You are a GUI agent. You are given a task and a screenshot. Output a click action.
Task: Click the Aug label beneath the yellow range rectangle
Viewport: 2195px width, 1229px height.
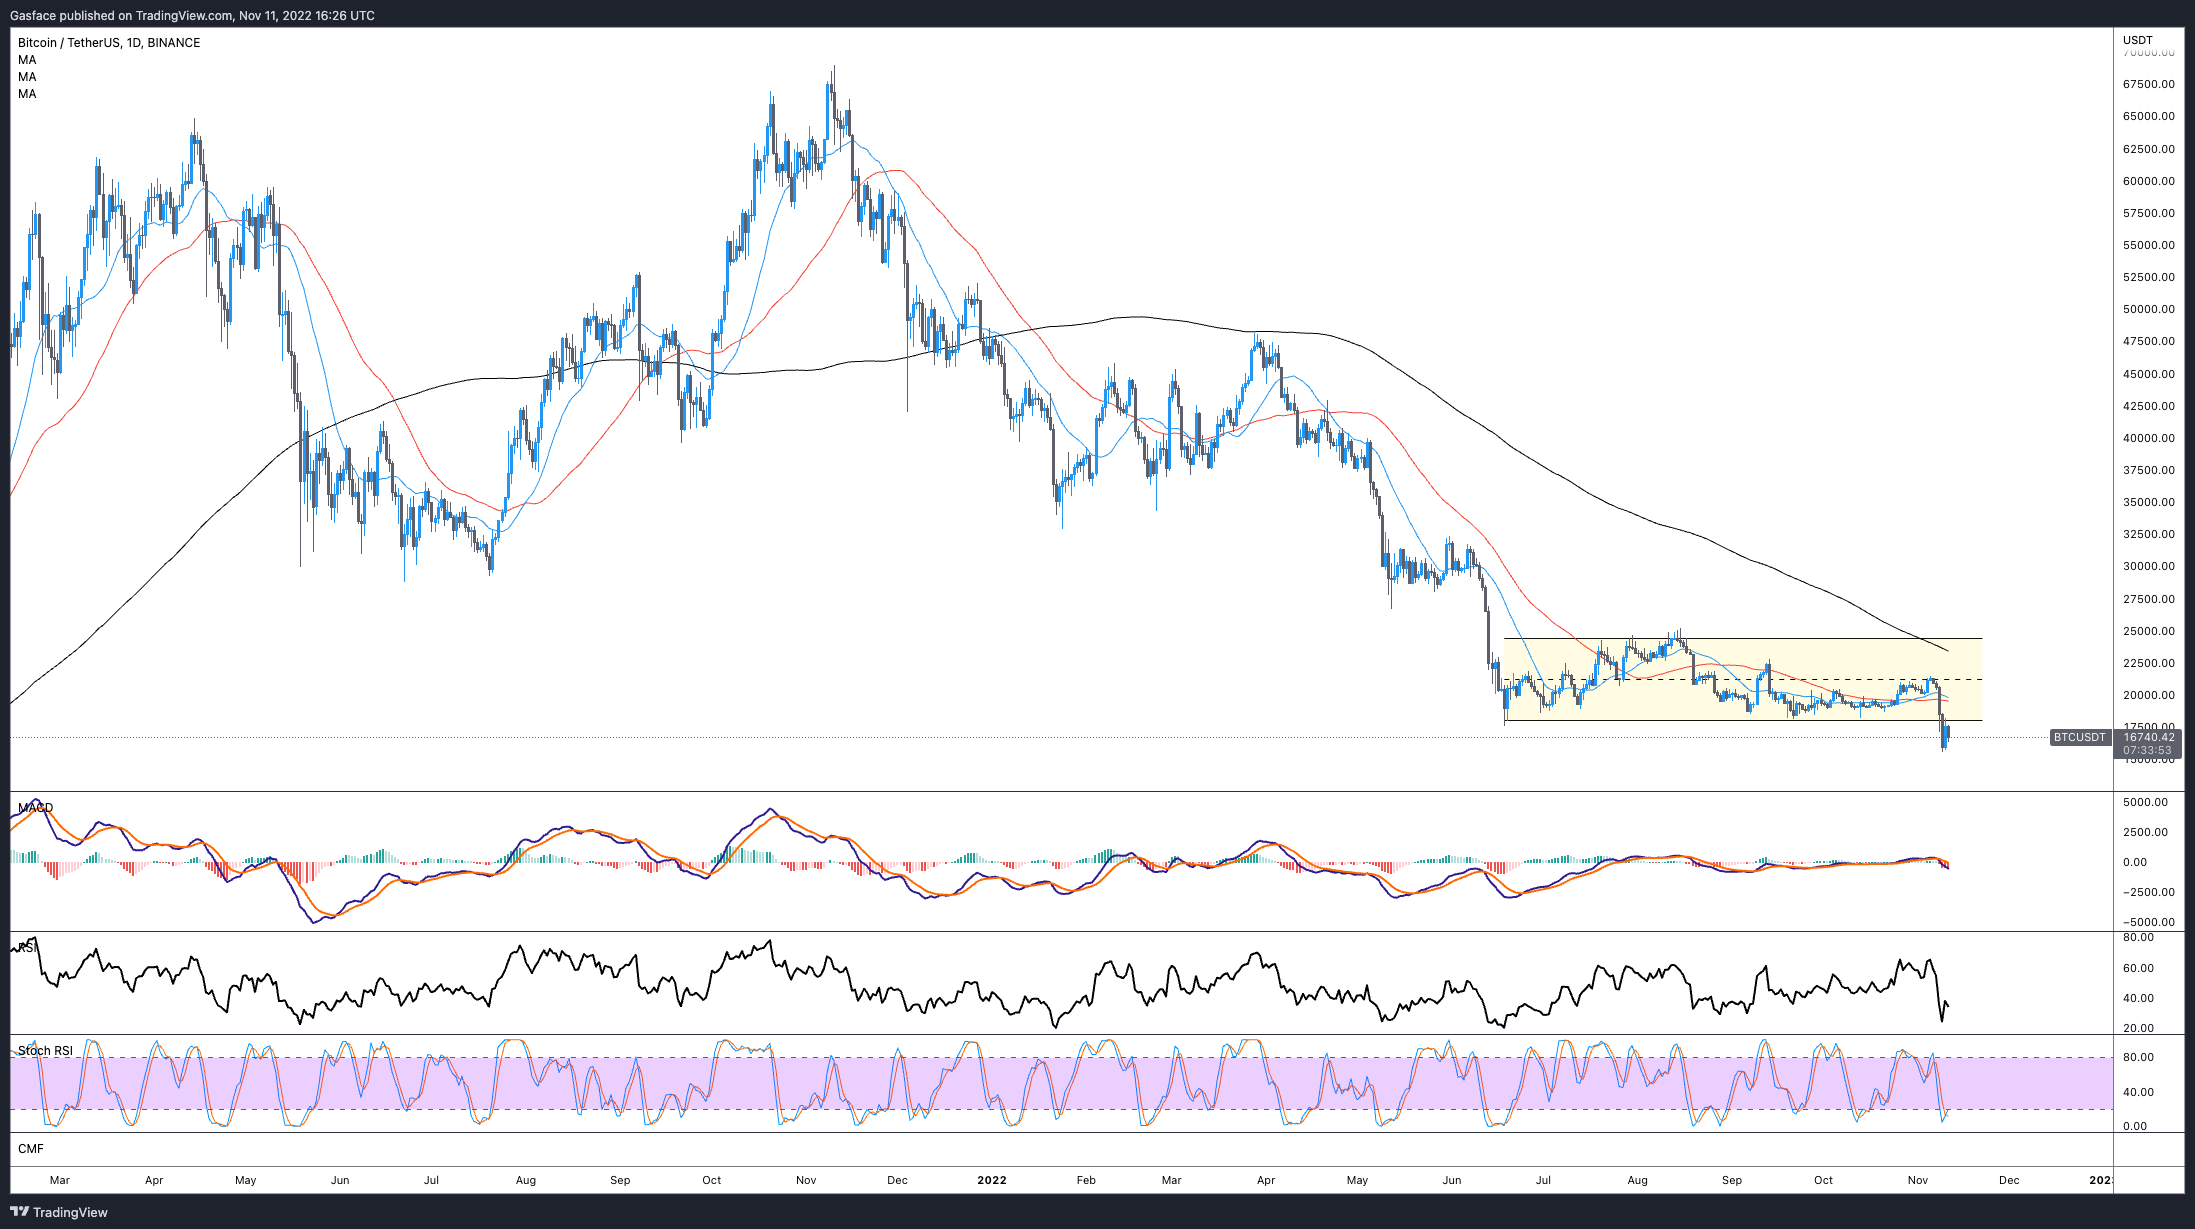tap(1637, 1180)
